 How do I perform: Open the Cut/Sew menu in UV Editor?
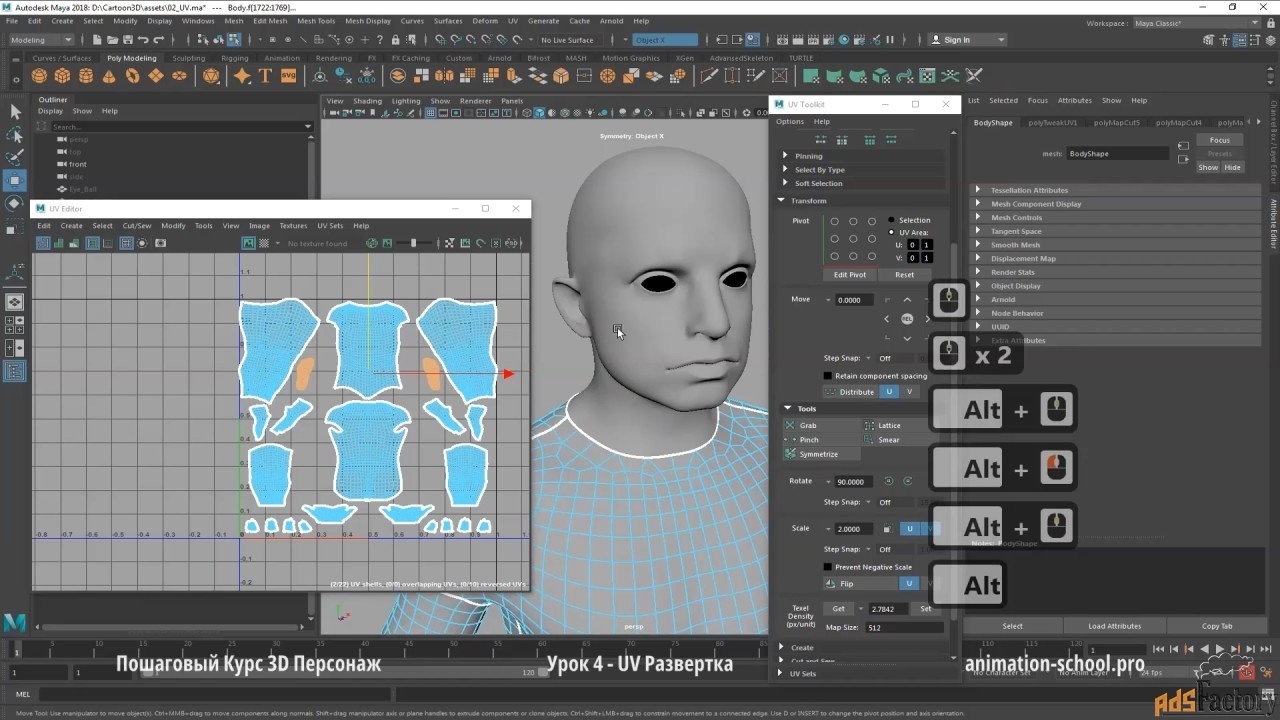(137, 226)
